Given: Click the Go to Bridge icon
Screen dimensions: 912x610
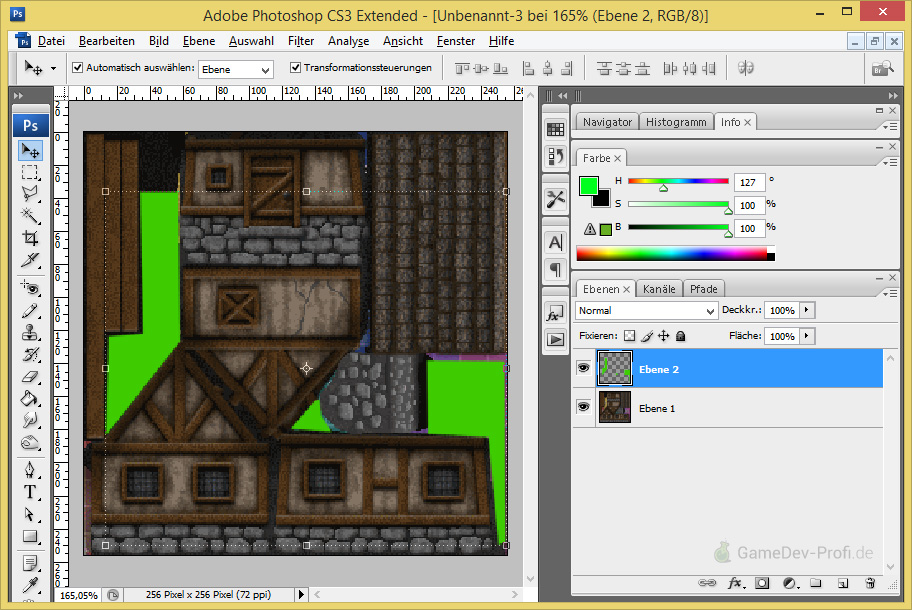Looking at the screenshot, I should tap(882, 69).
